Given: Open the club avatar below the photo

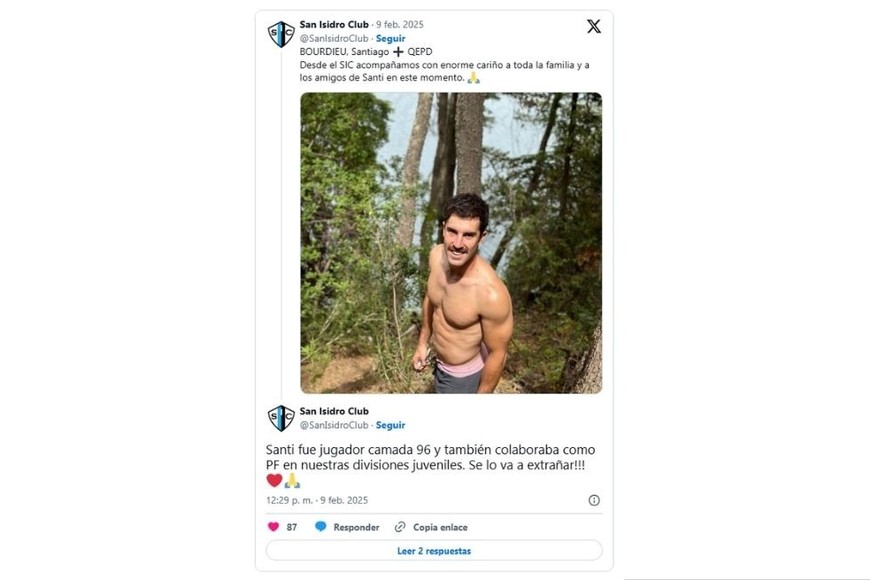Looking at the screenshot, I should coord(281,418).
